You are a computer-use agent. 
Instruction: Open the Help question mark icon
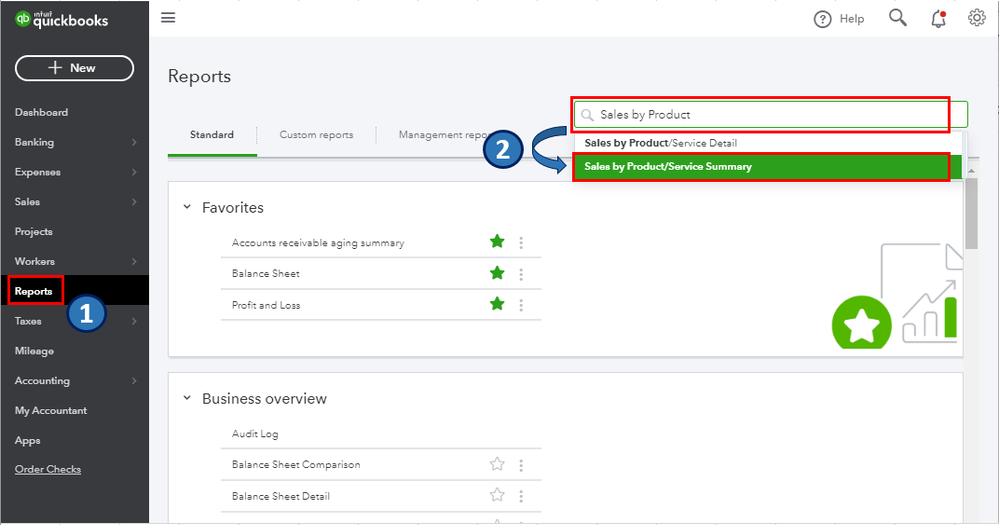click(x=823, y=19)
